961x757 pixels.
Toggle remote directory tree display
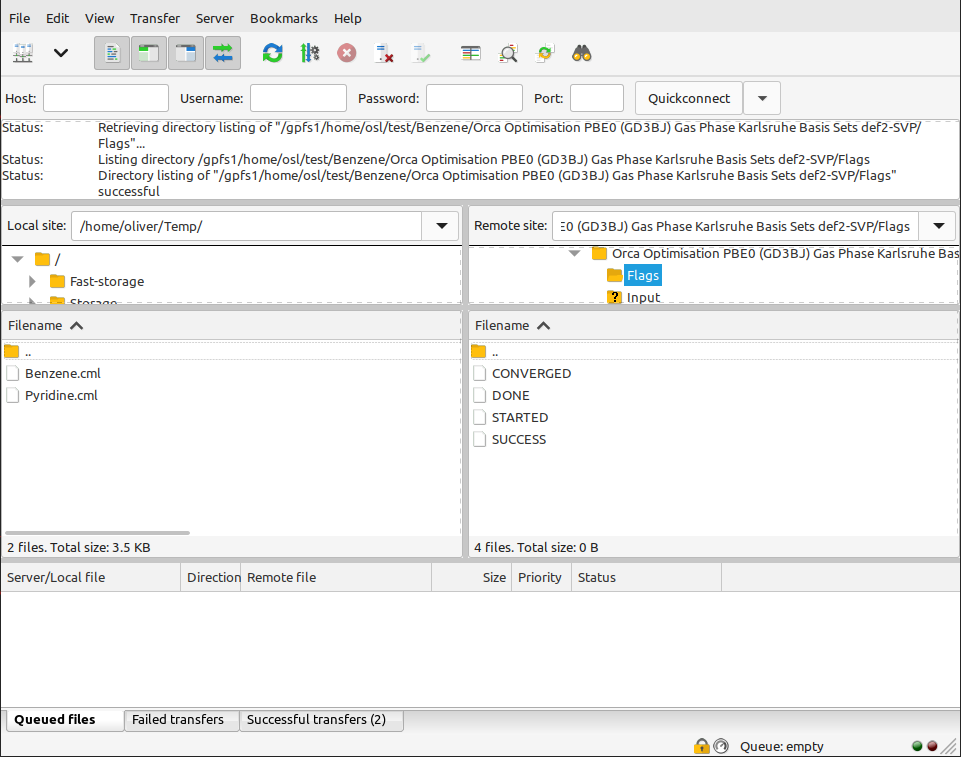(x=186, y=53)
